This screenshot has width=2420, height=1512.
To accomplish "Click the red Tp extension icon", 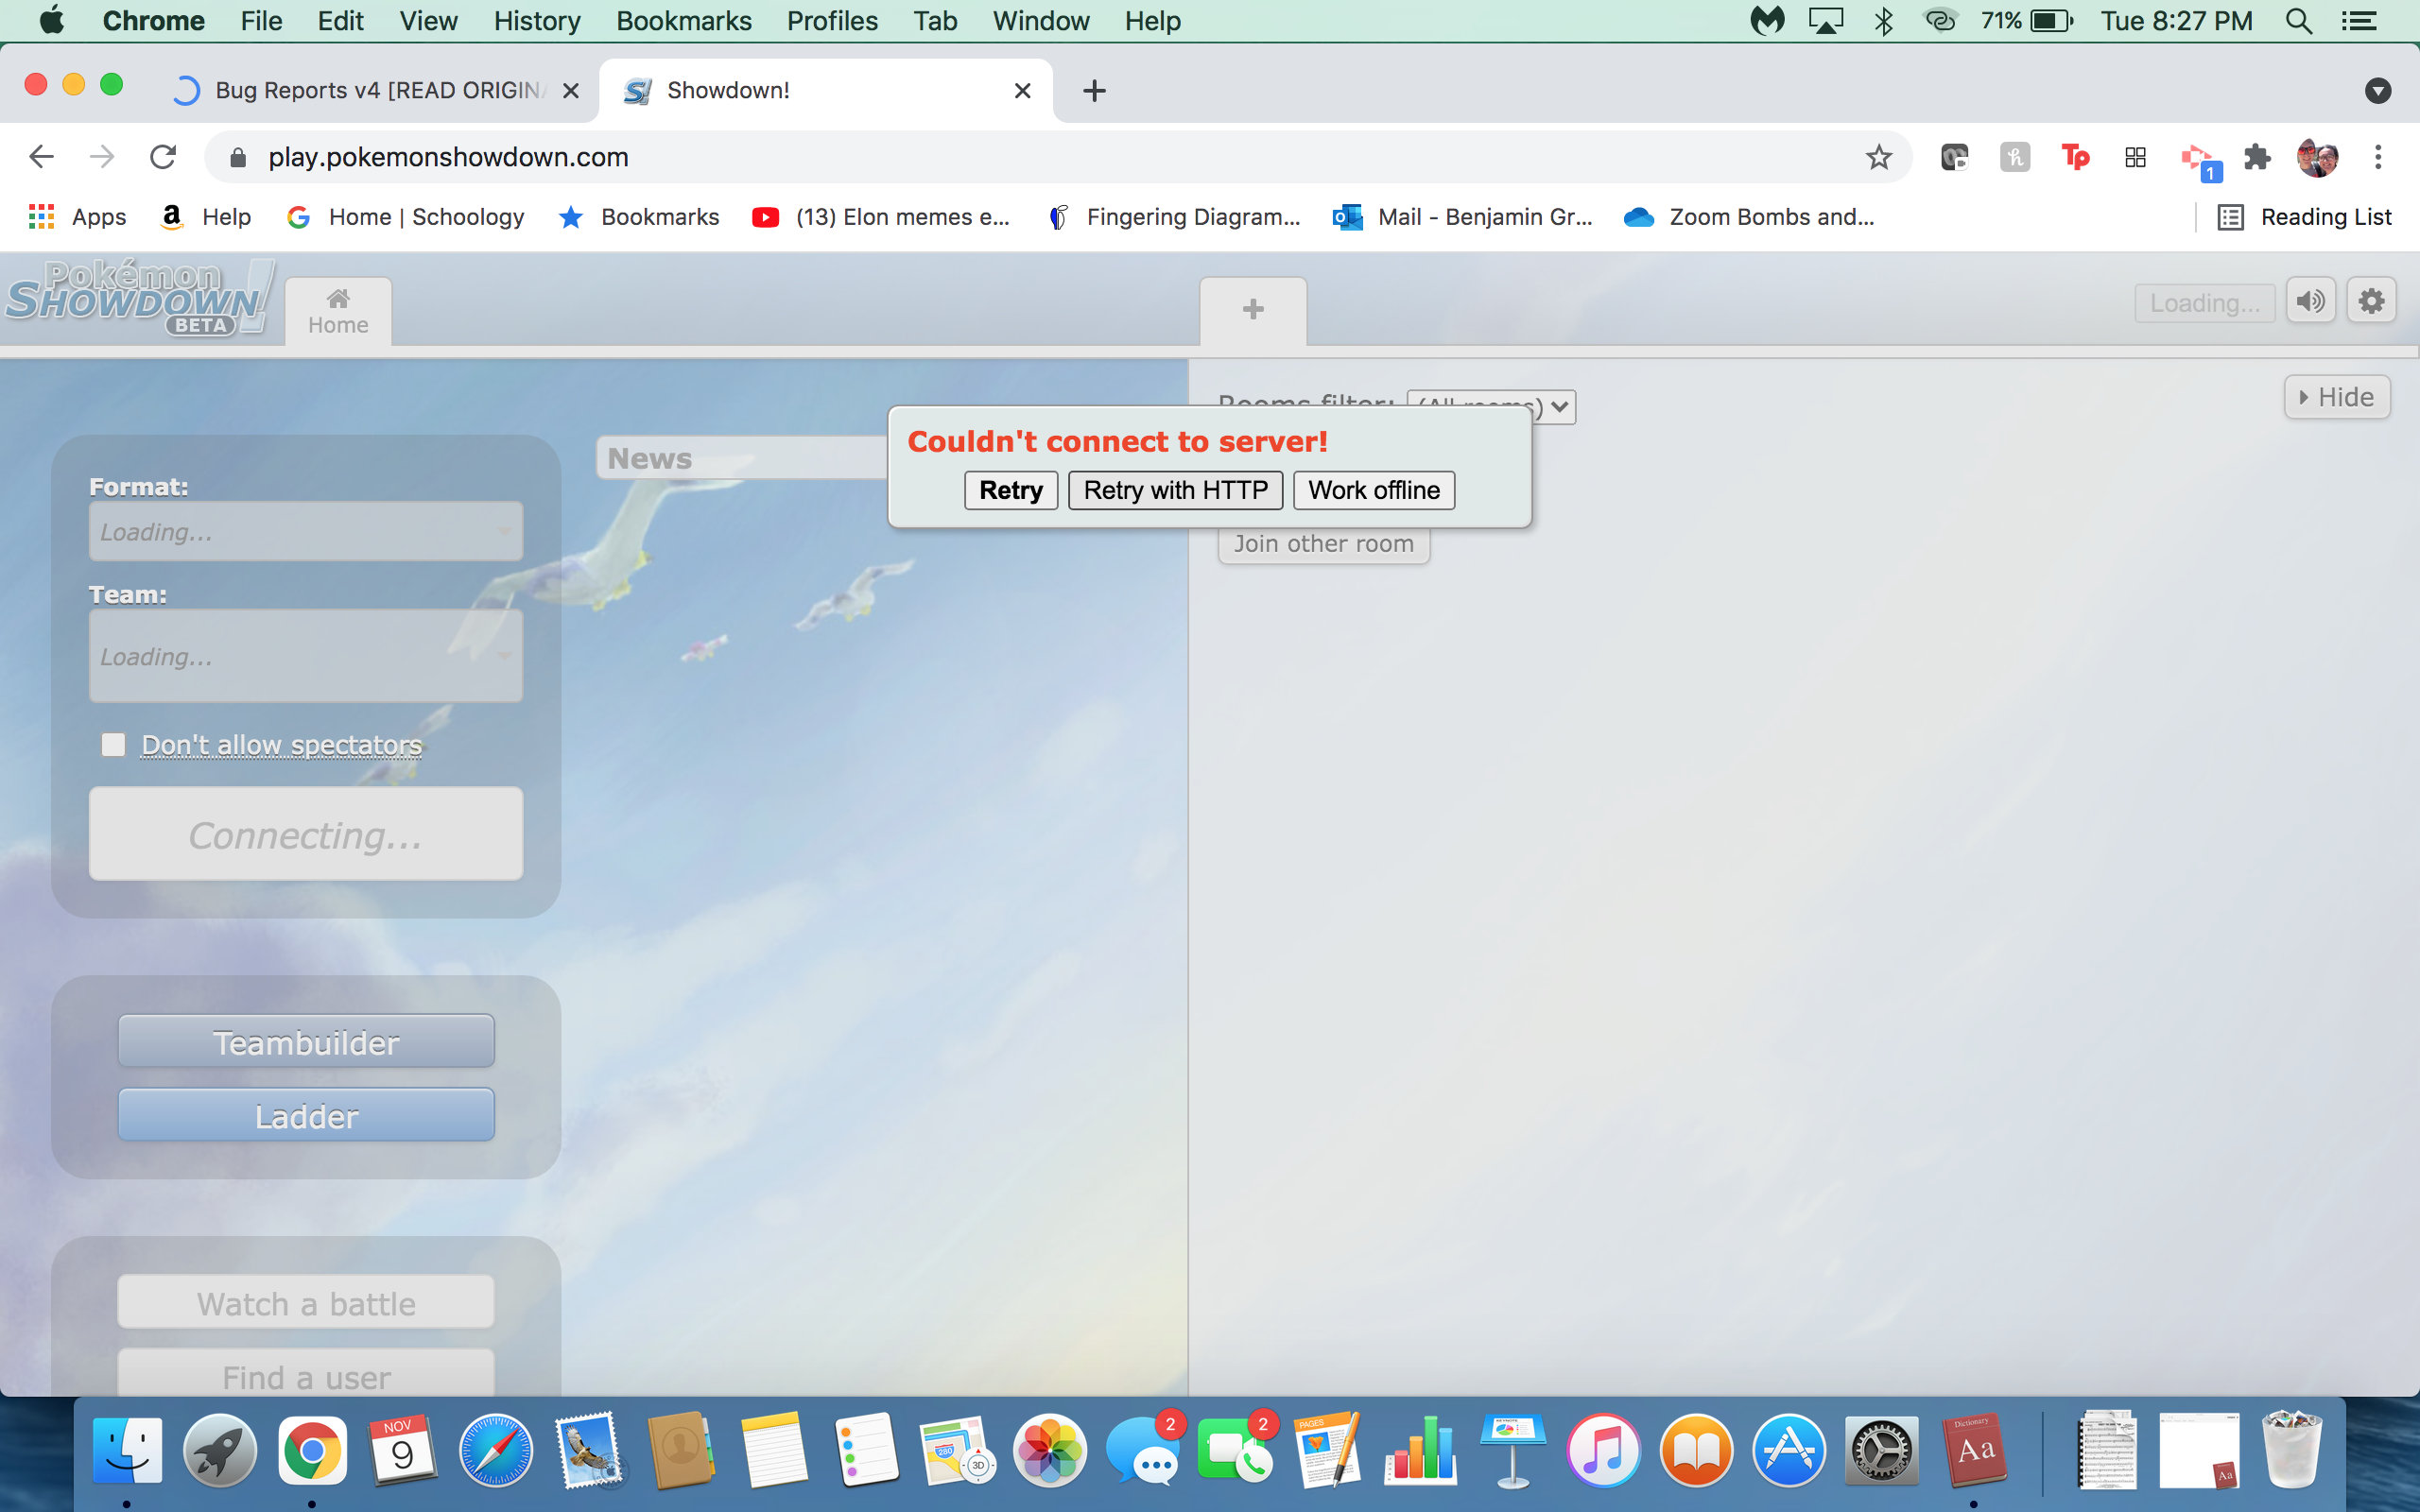I will coord(2075,157).
